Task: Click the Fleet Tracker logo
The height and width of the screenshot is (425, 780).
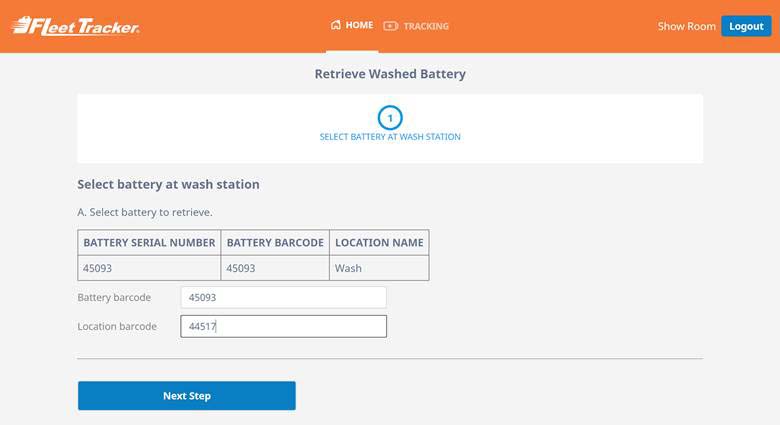Action: (x=76, y=26)
